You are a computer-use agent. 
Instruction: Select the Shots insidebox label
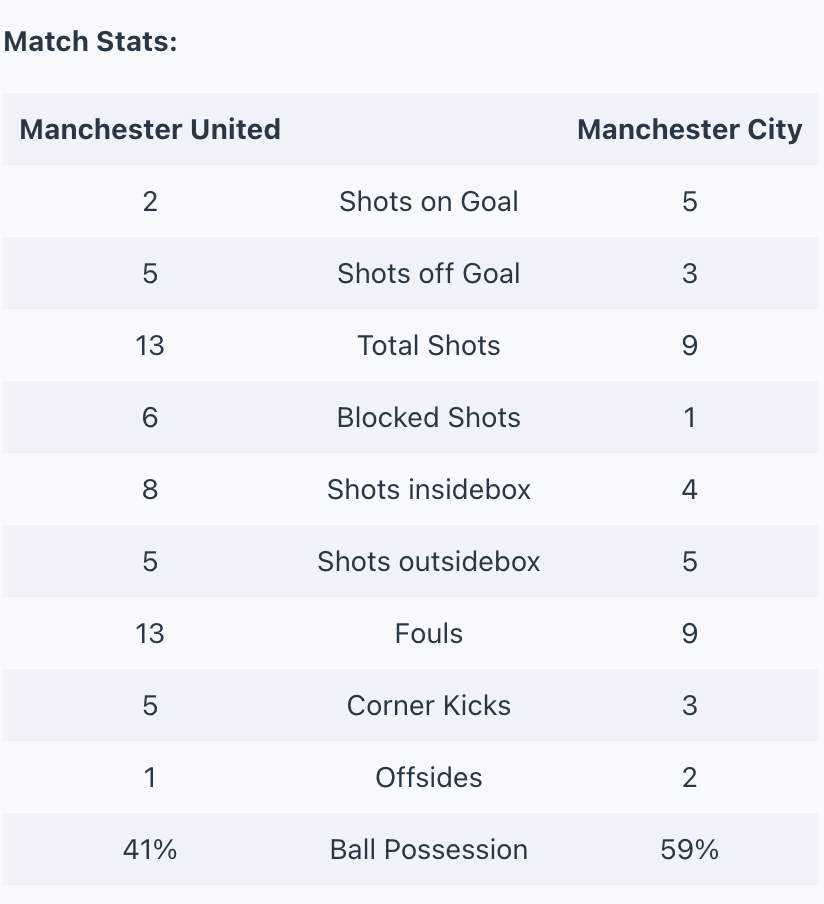[x=428, y=489]
